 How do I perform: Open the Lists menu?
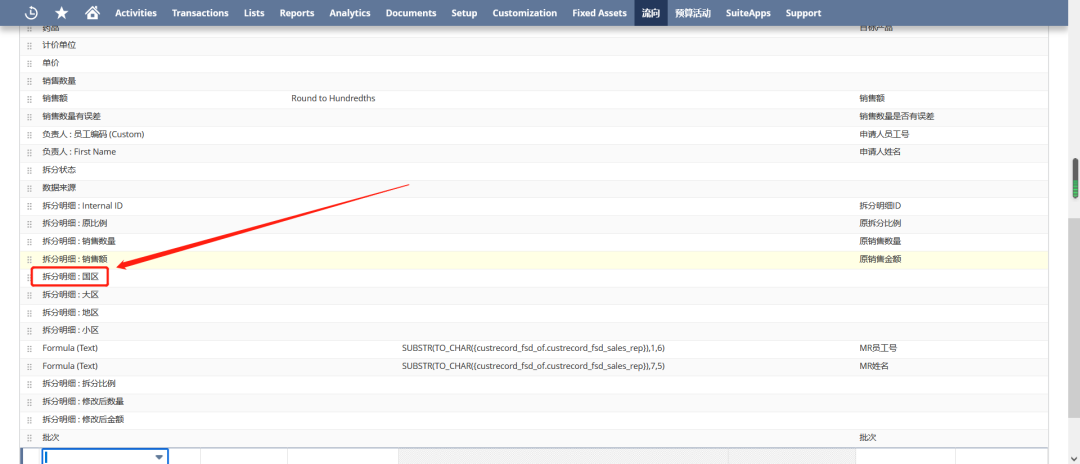254,13
